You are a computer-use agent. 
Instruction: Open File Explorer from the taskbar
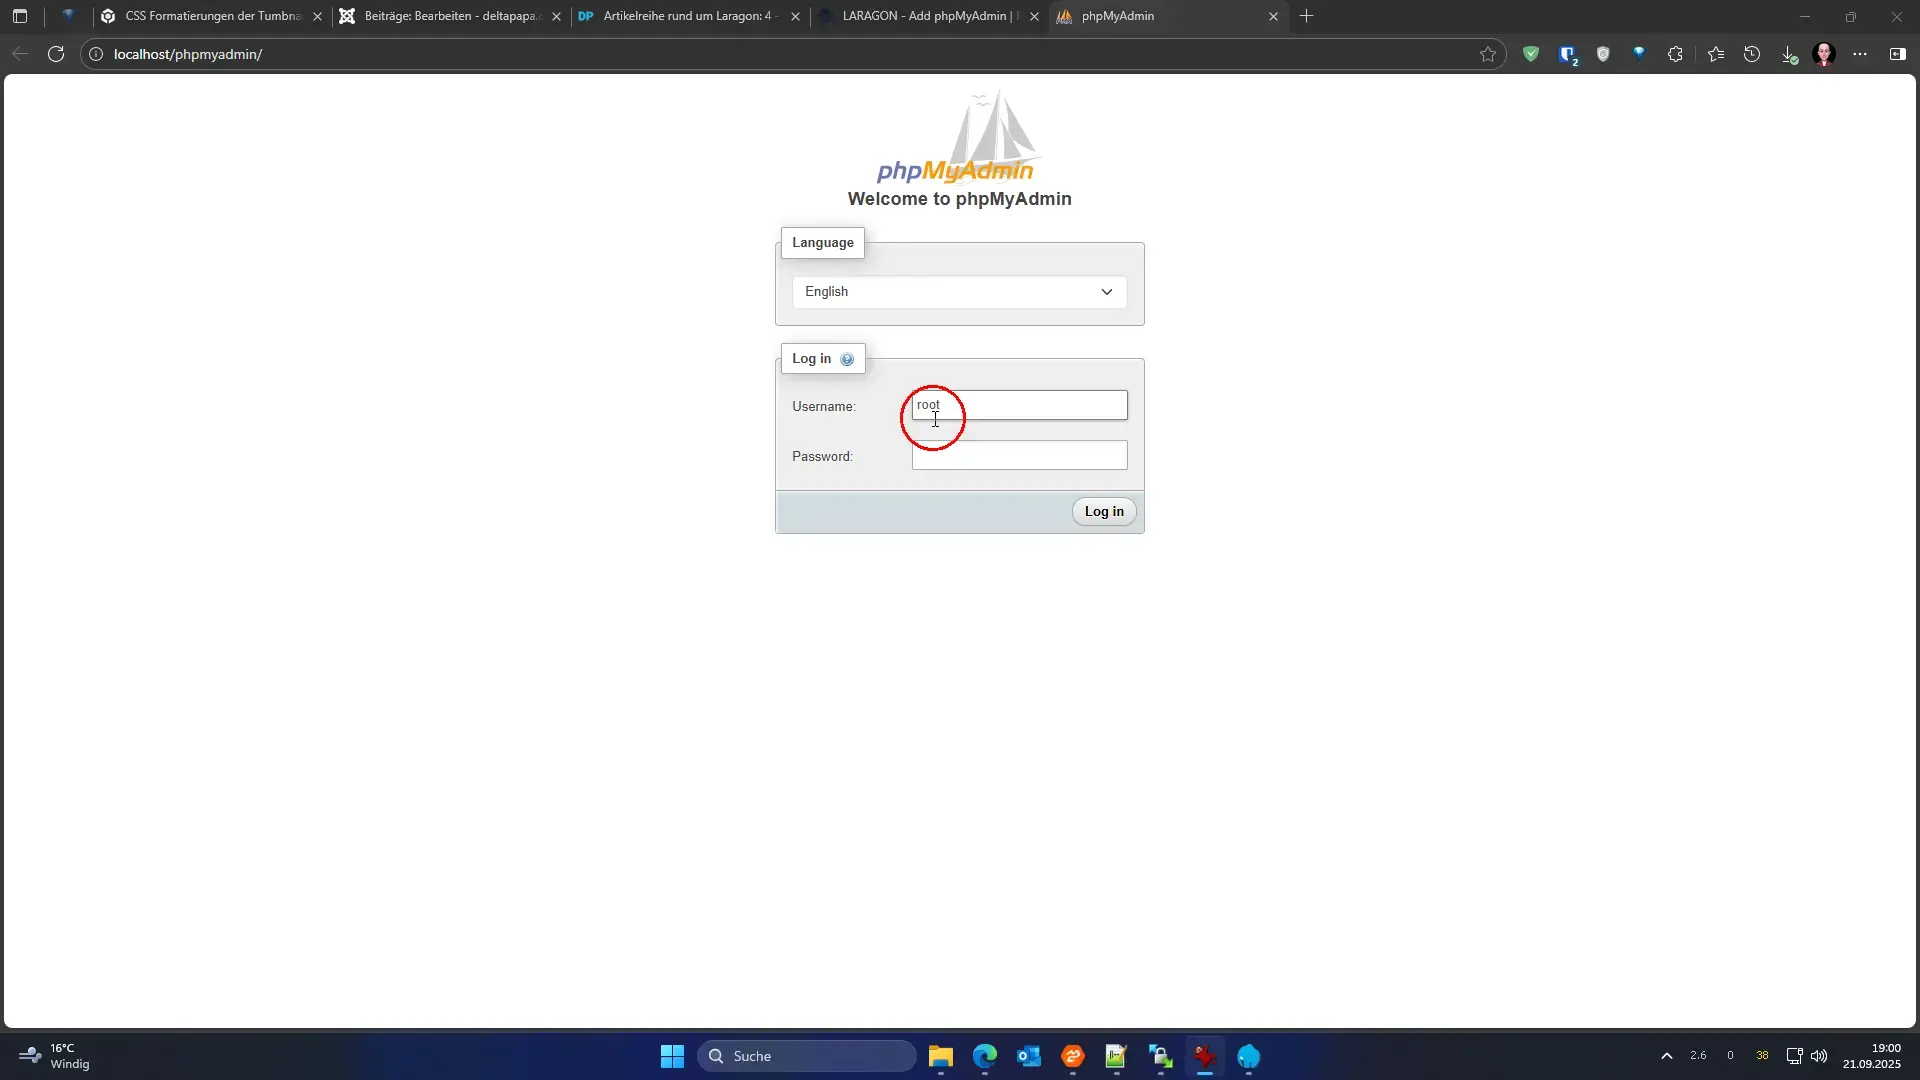pyautogui.click(x=940, y=1056)
